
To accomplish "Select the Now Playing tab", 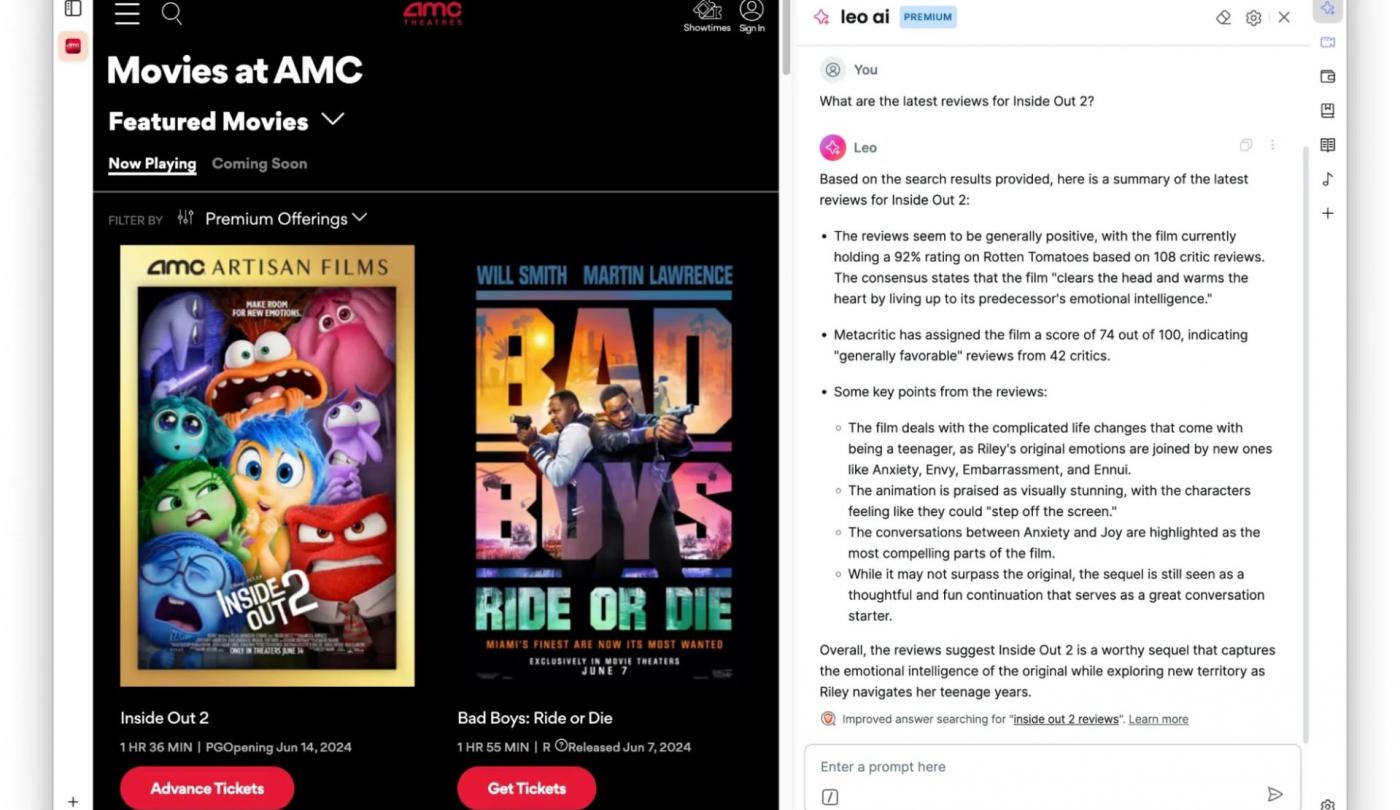I will (x=152, y=164).
